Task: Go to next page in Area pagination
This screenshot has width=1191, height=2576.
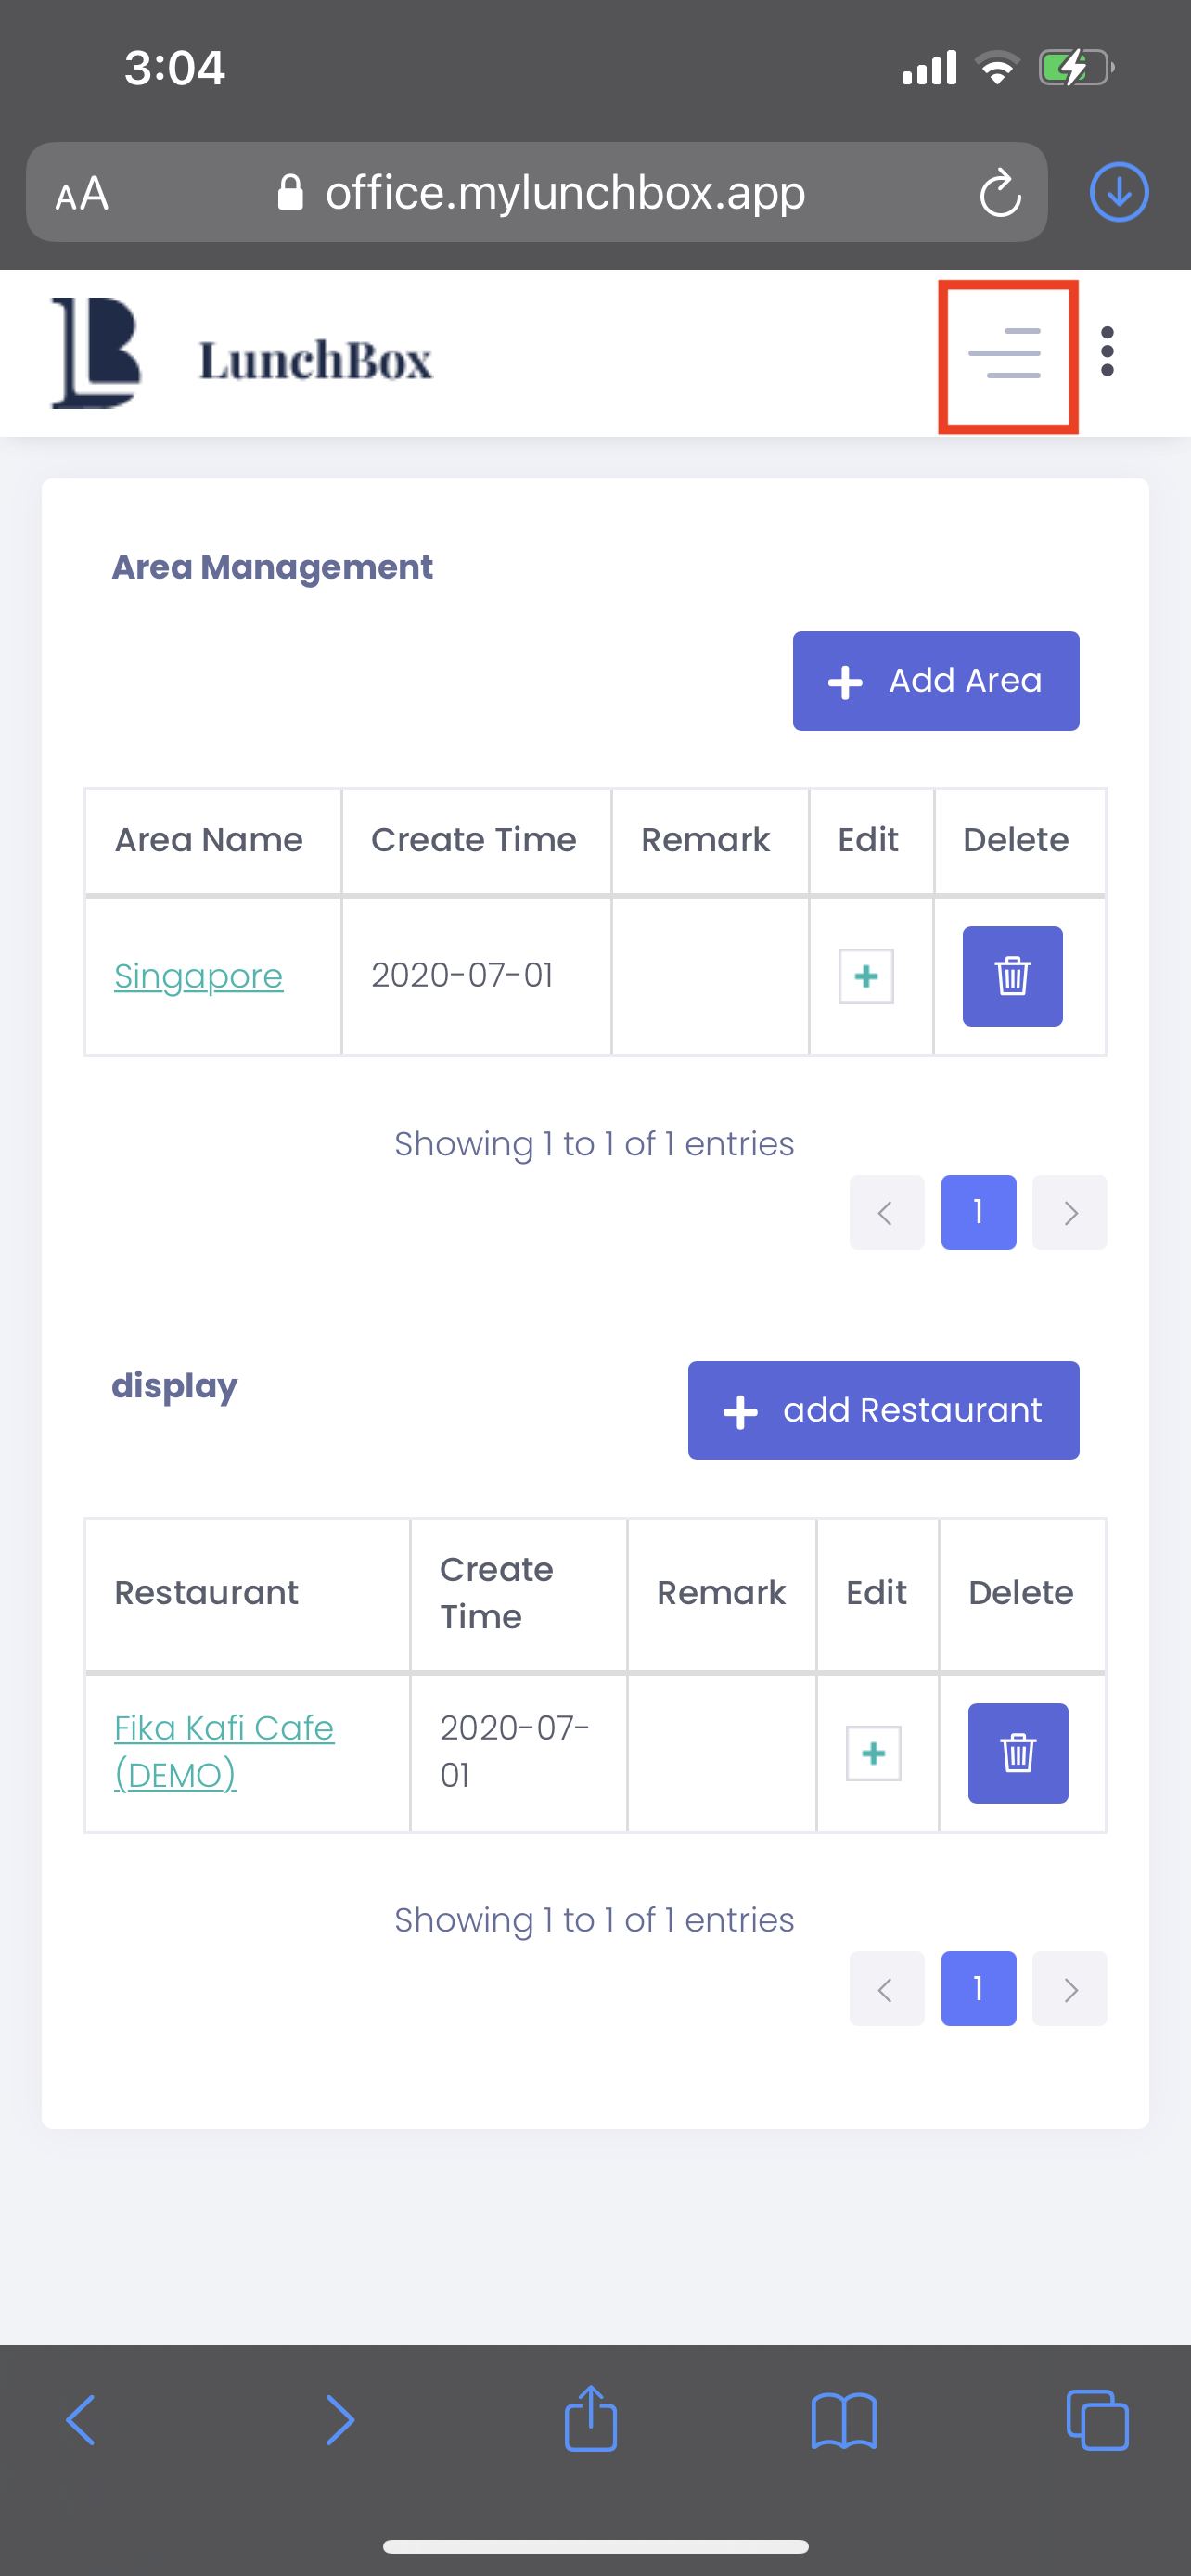Action: click(1070, 1213)
